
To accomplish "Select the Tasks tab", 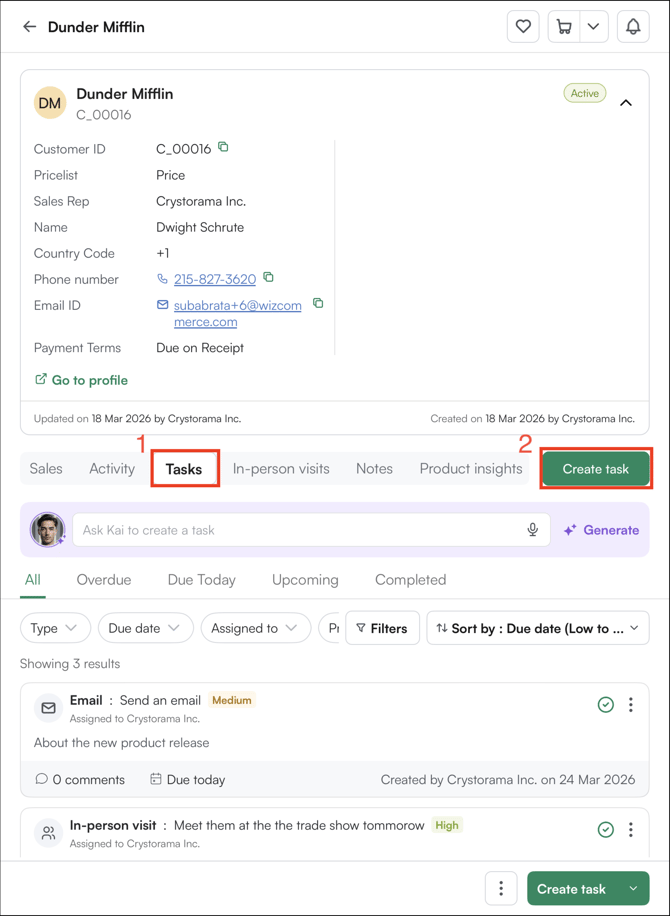I will tap(184, 469).
